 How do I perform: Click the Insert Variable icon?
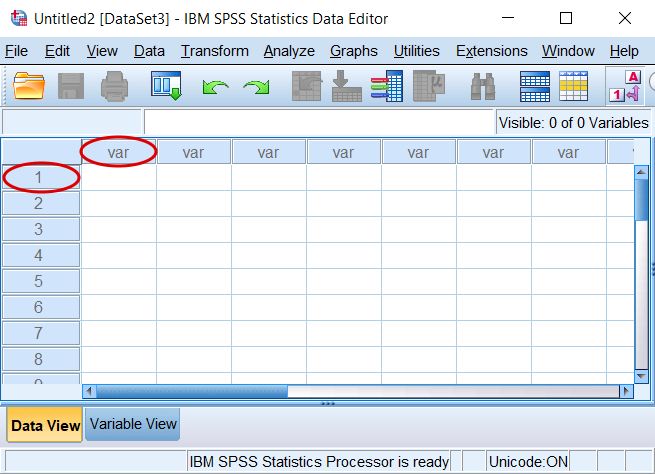coord(574,86)
